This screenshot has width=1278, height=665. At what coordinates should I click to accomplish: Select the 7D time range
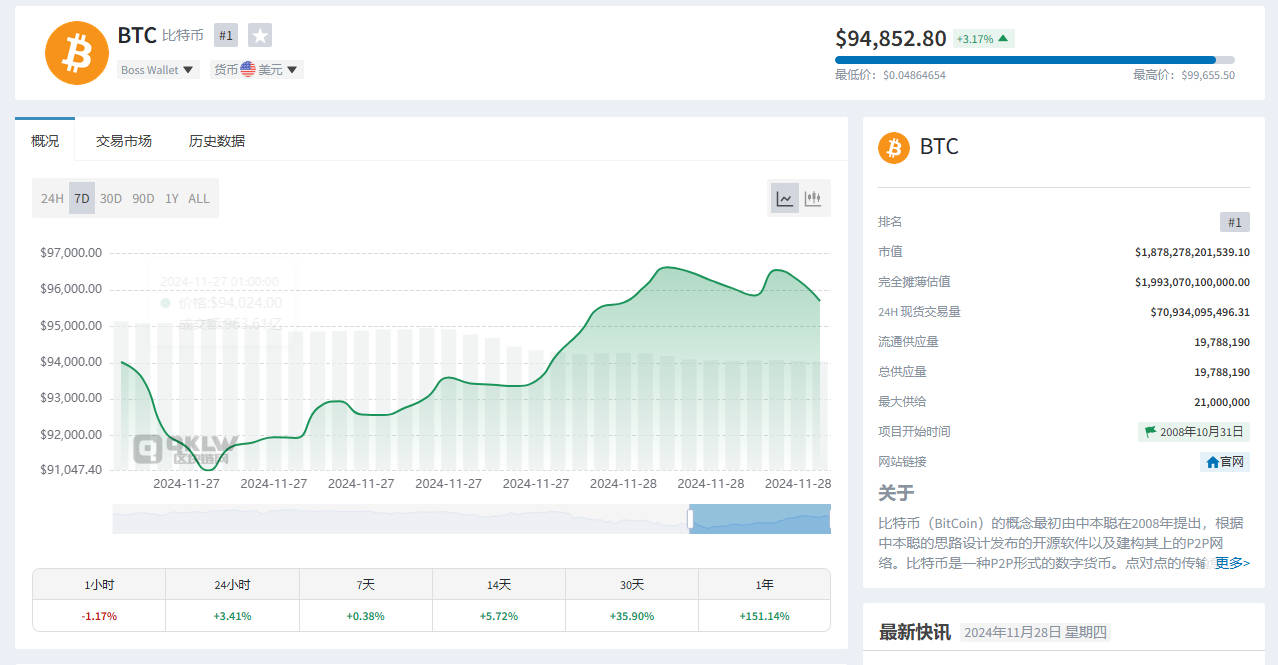[82, 198]
